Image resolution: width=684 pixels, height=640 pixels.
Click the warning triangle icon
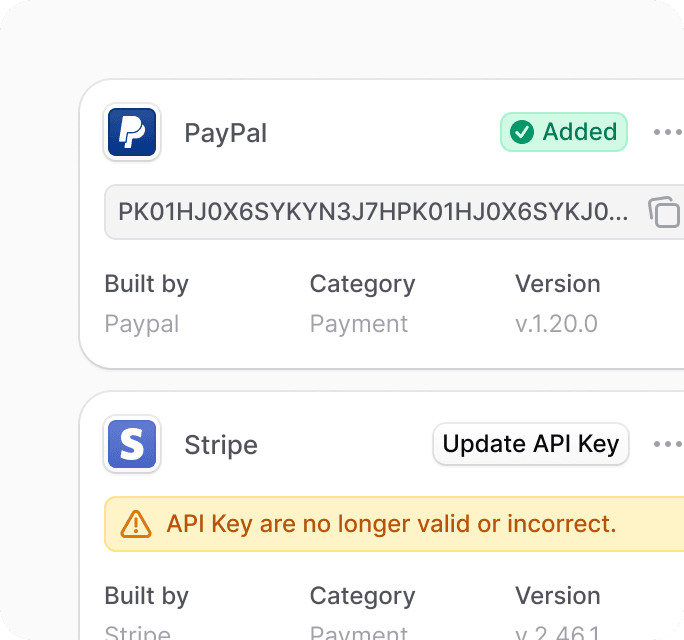[136, 524]
